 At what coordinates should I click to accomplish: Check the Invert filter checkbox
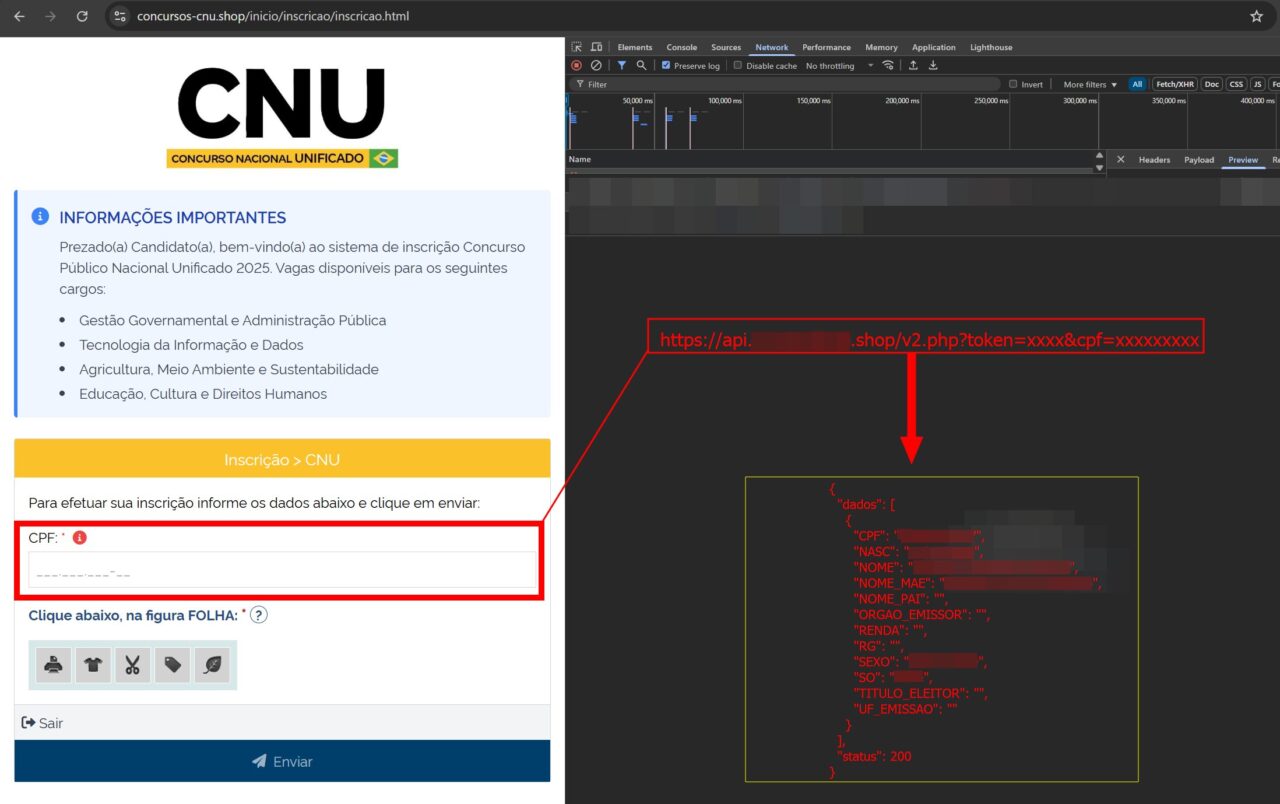click(x=1013, y=84)
